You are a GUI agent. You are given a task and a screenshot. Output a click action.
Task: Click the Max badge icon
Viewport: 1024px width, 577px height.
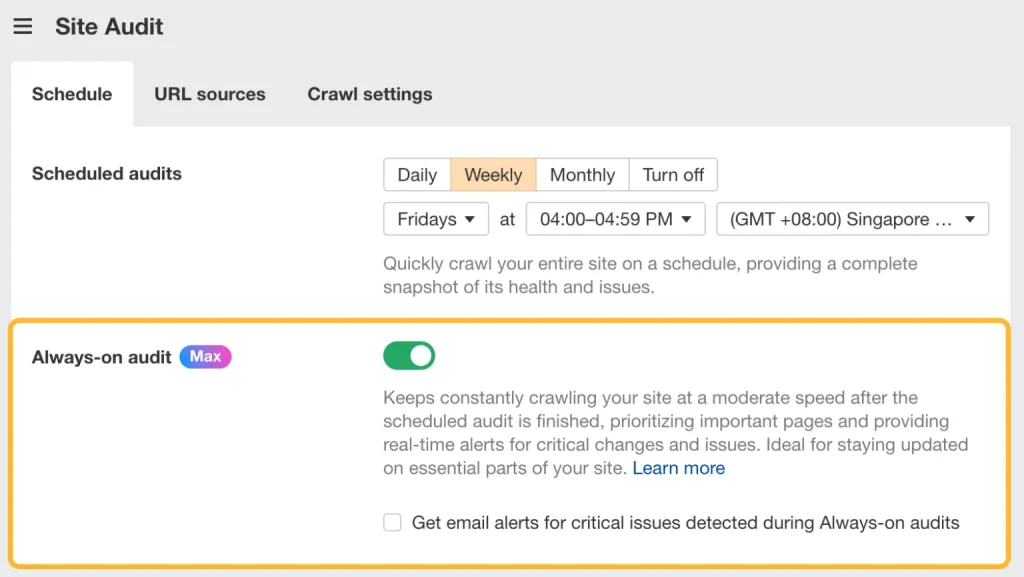205,356
